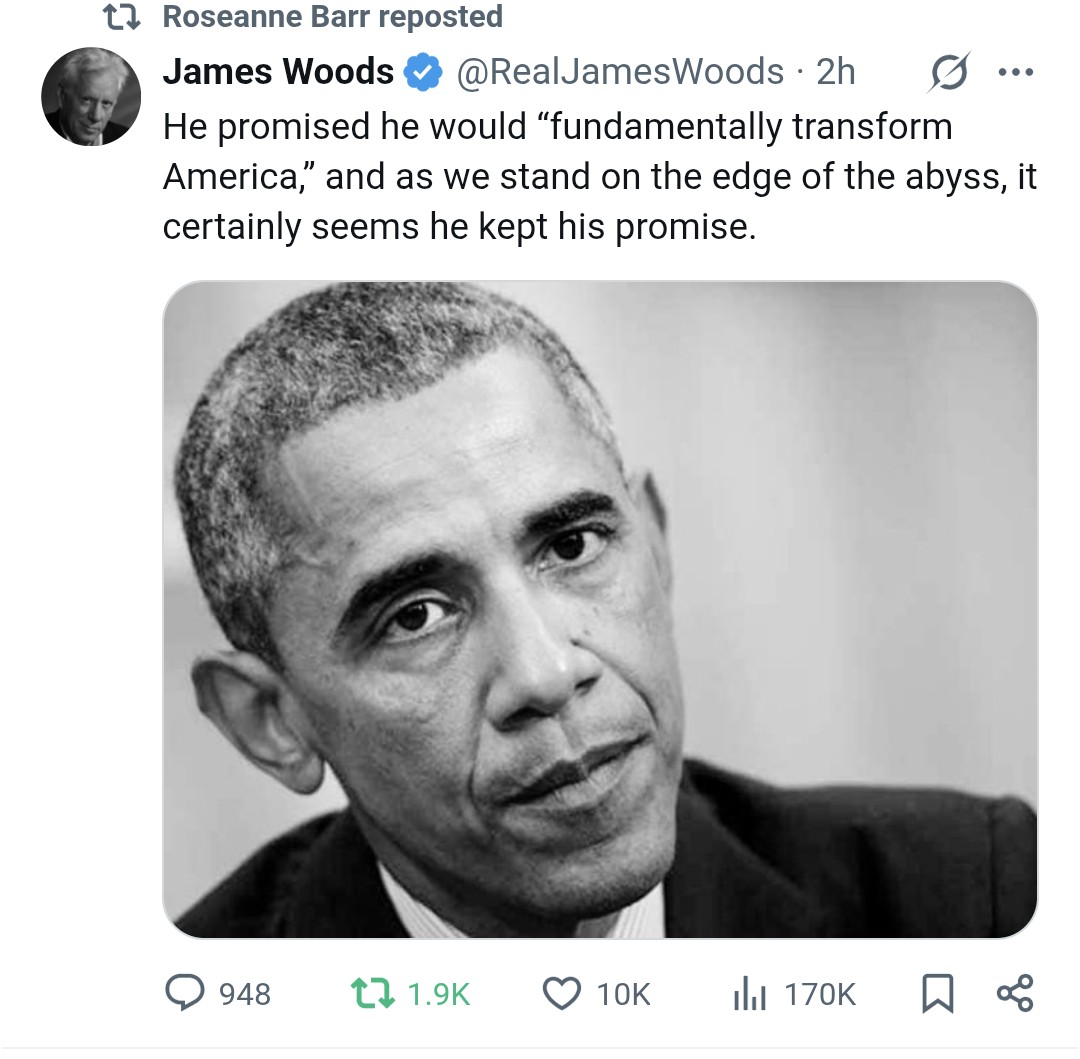Open the @RealJamesWoods handle link
Image resolution: width=1080 pixels, height=1059 pixels.
point(620,72)
